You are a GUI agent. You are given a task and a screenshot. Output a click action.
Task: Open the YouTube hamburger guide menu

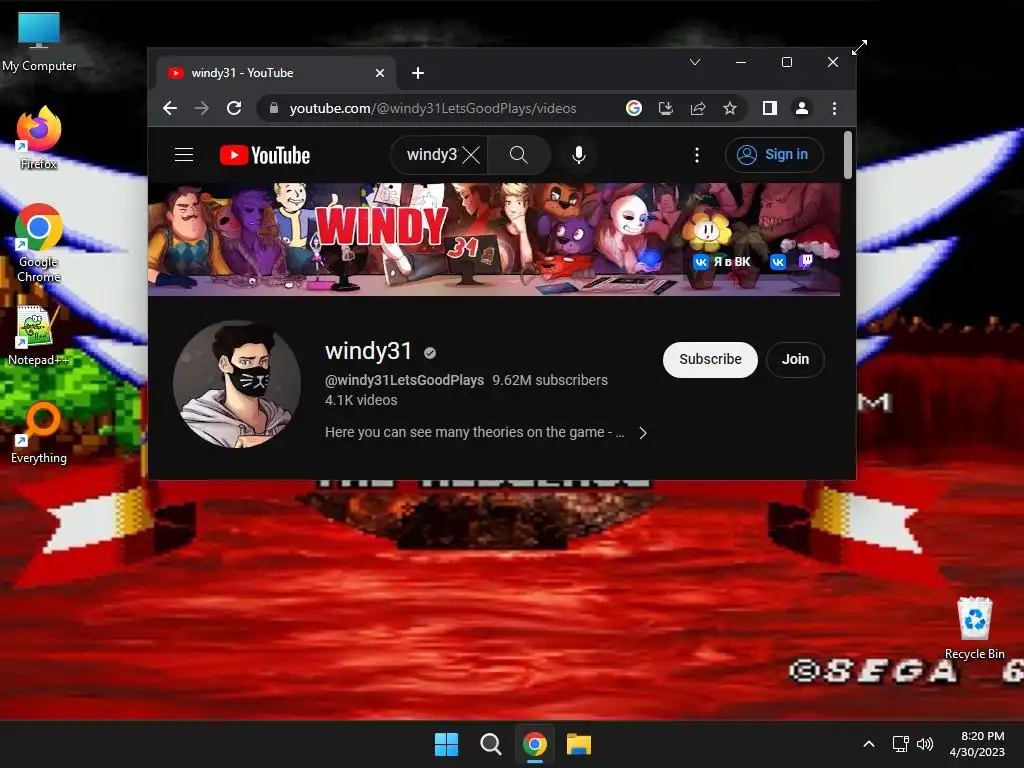pos(184,155)
